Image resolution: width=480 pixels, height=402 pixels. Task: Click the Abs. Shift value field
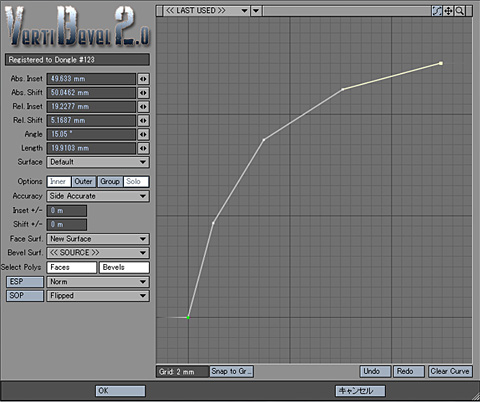pos(91,93)
